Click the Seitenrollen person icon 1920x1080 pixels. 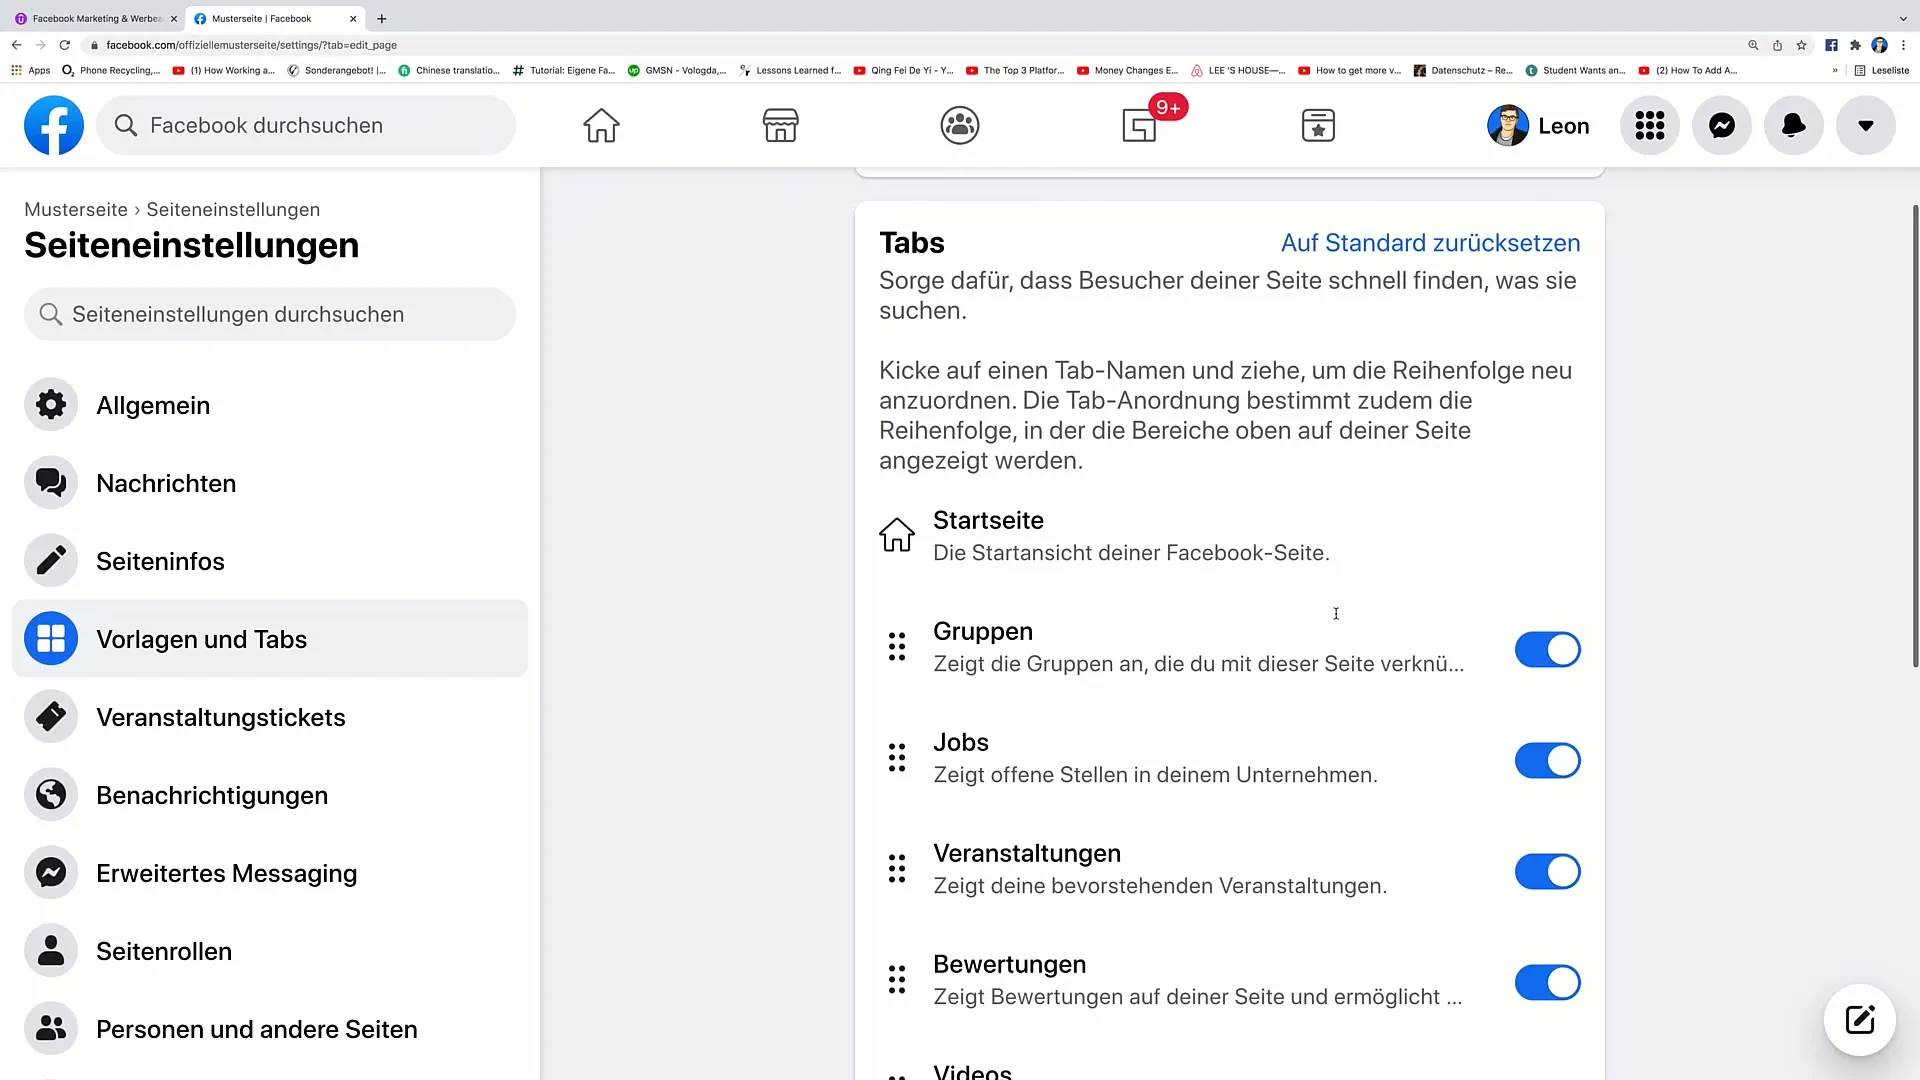tap(51, 951)
